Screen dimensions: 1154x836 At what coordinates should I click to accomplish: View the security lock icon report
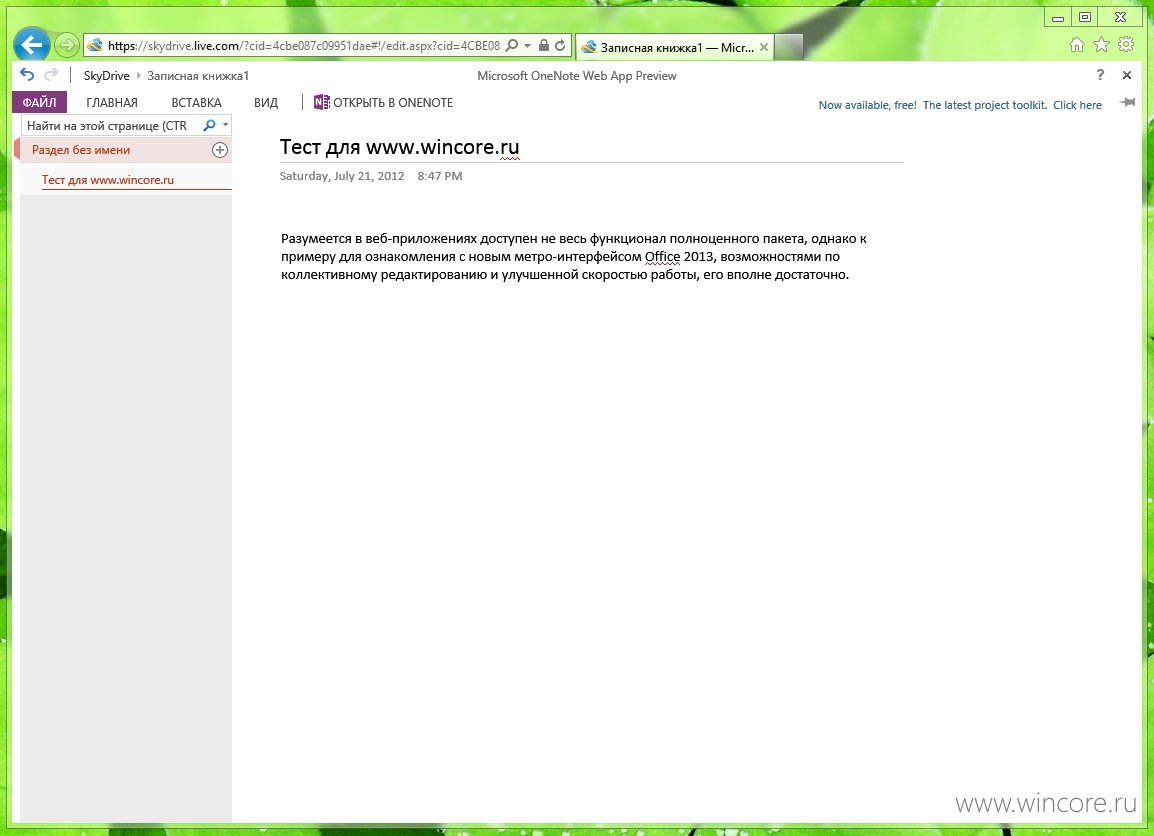pos(544,46)
